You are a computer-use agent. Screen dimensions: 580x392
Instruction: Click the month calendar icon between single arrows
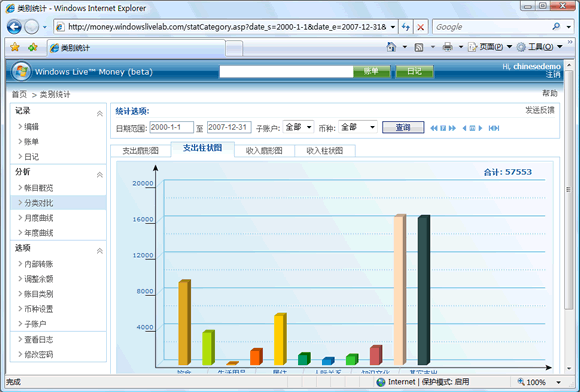point(472,128)
